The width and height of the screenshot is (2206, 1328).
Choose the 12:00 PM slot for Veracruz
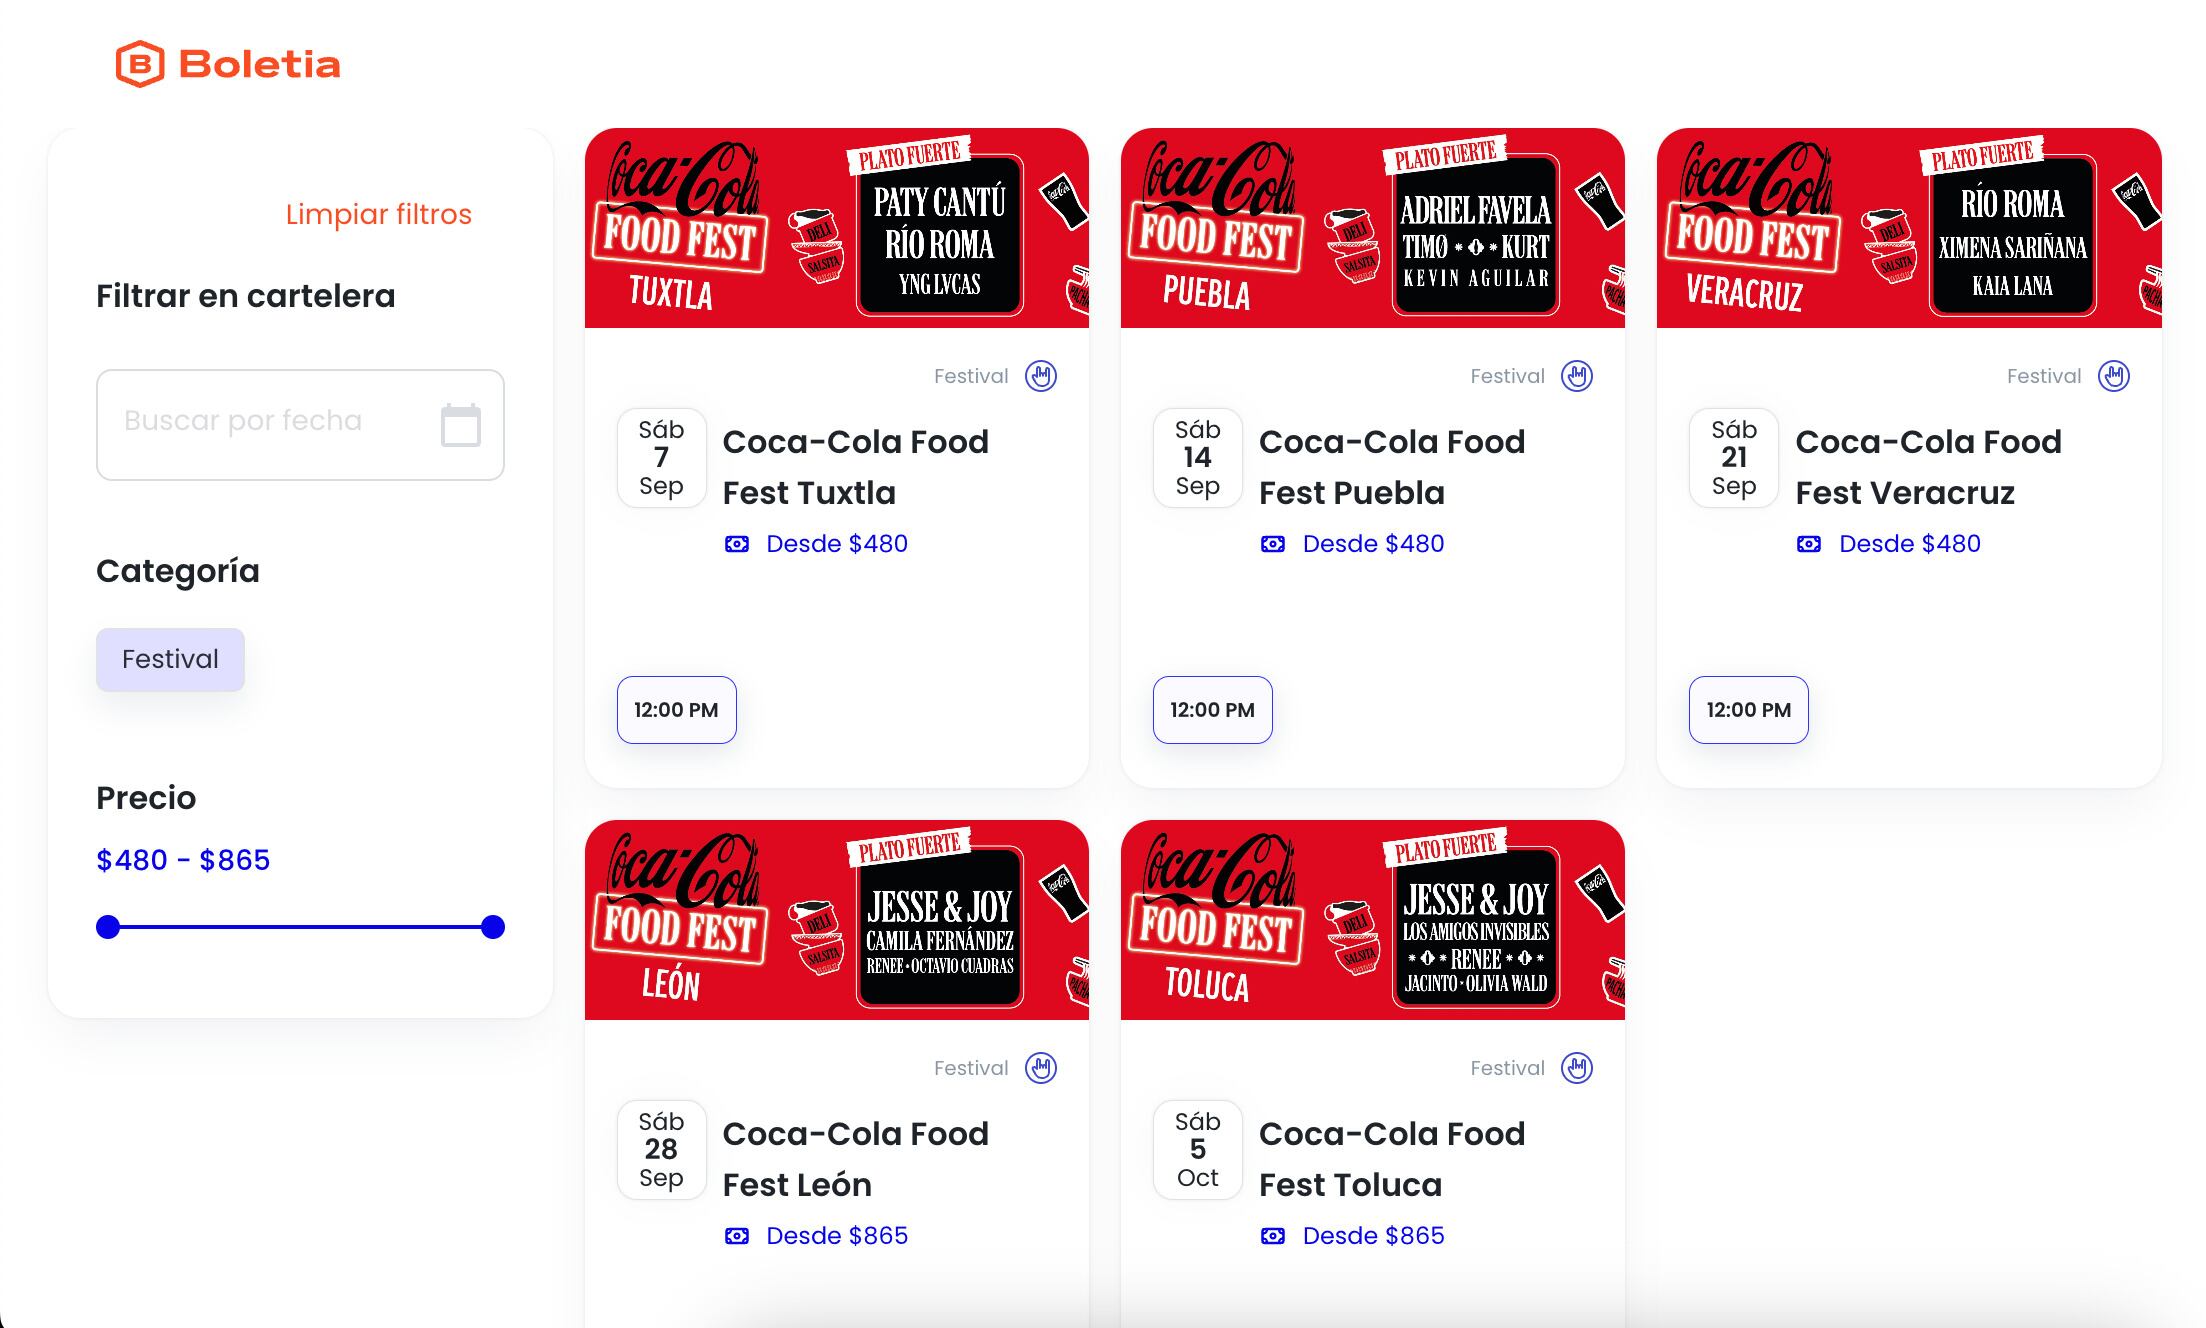click(x=1748, y=710)
